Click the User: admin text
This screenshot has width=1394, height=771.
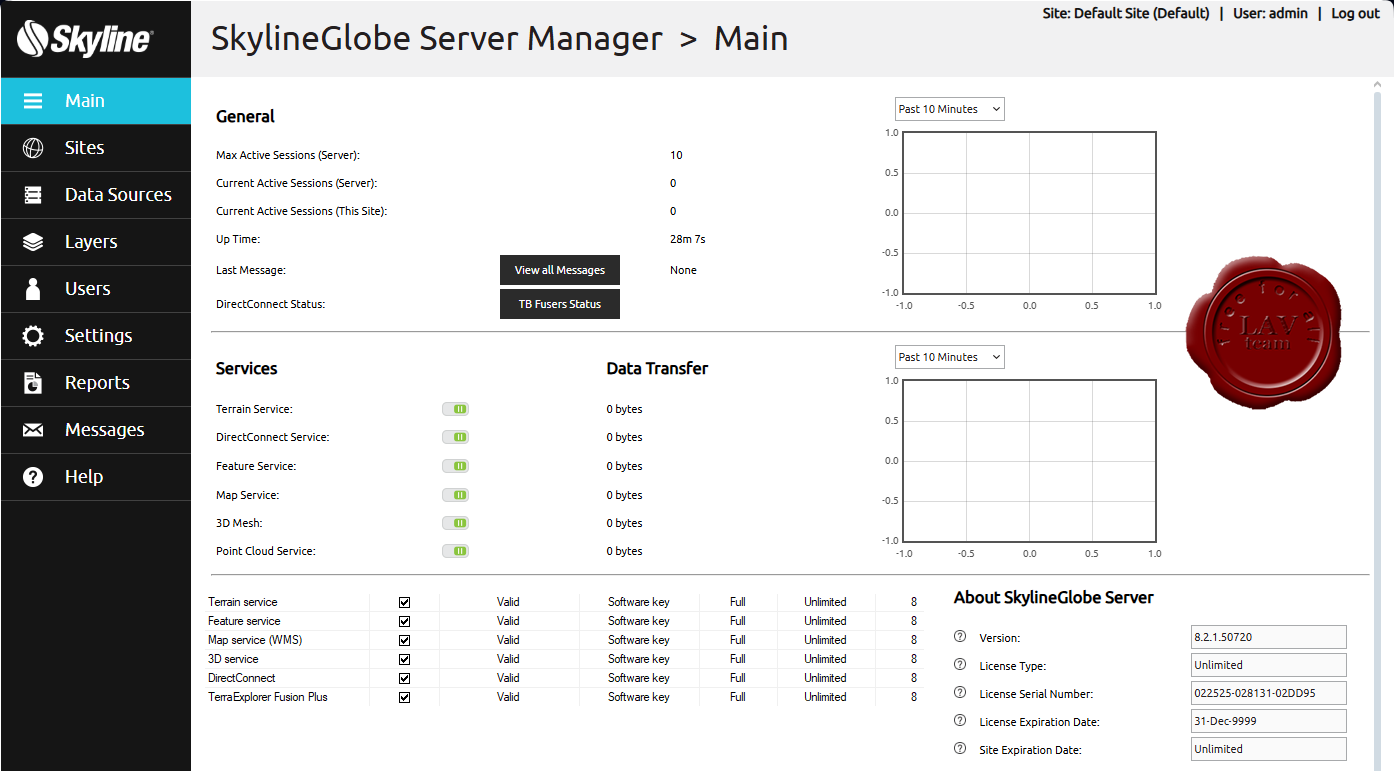pos(1270,13)
